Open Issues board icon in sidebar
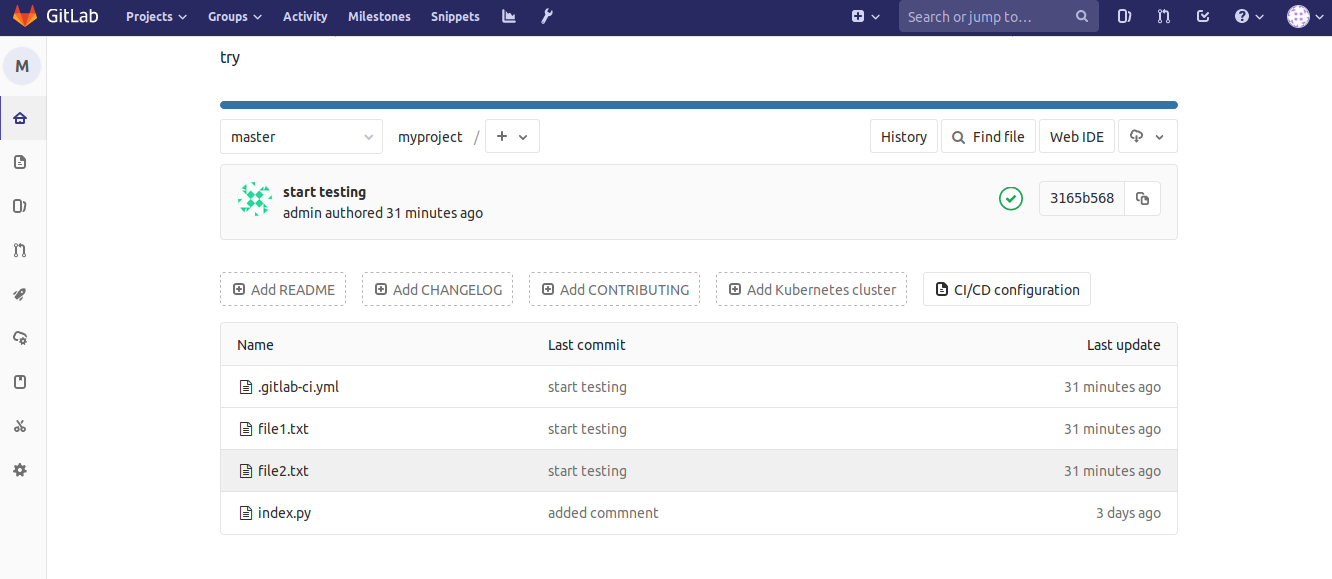This screenshot has width=1332, height=579. (20, 206)
